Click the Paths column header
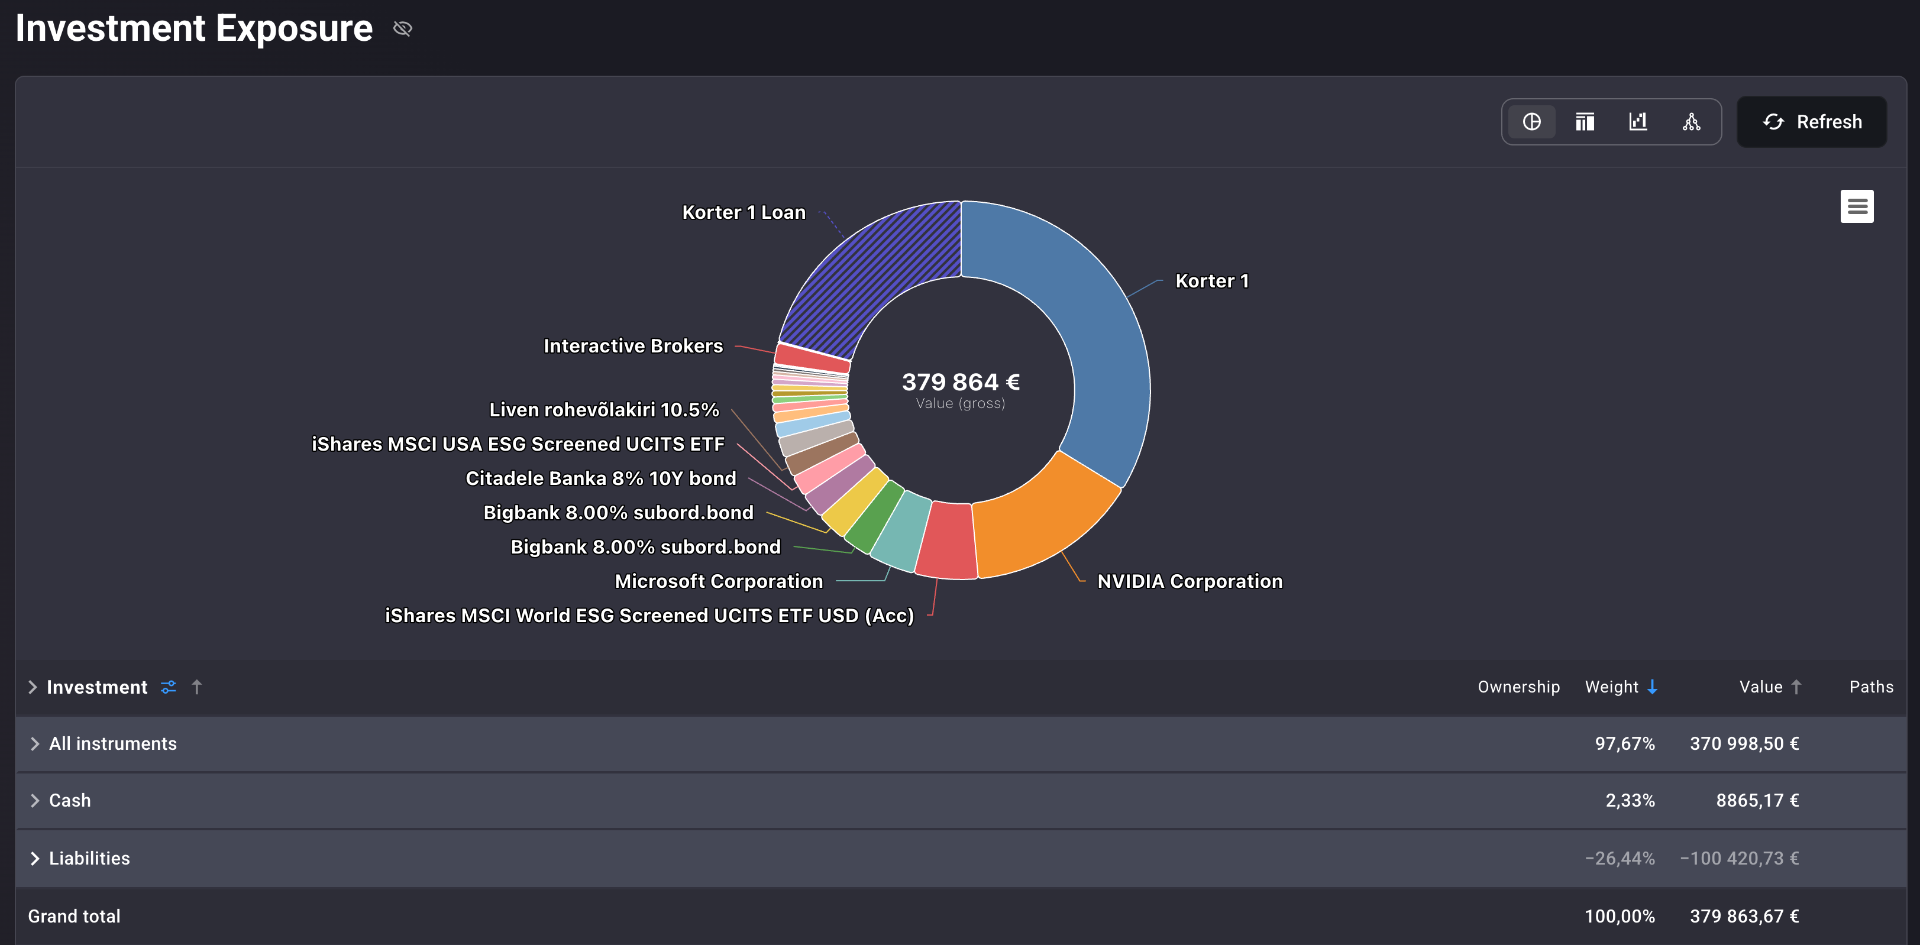1920x945 pixels. pos(1871,687)
